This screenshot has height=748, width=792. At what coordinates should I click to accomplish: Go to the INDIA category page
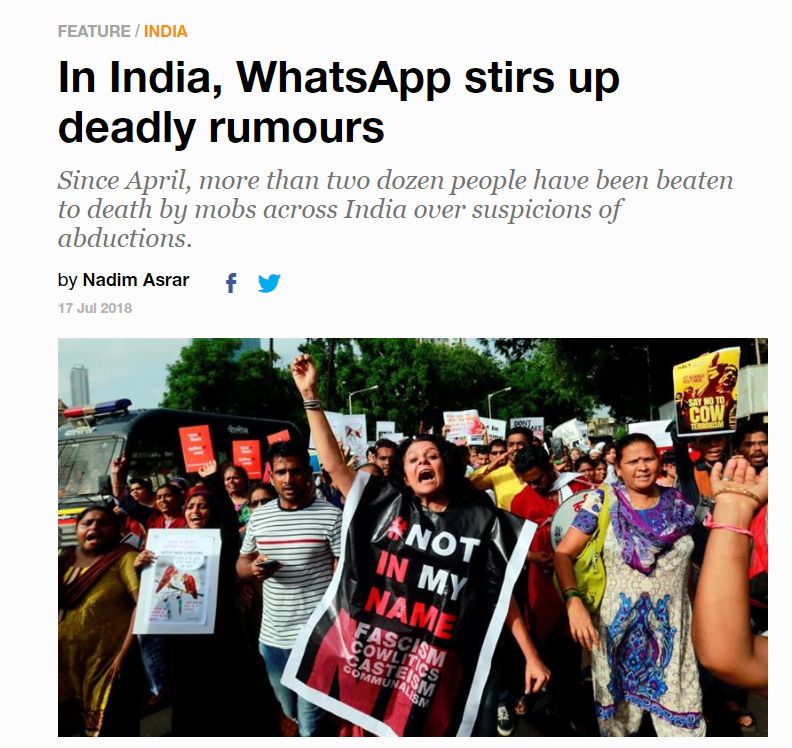(x=166, y=31)
